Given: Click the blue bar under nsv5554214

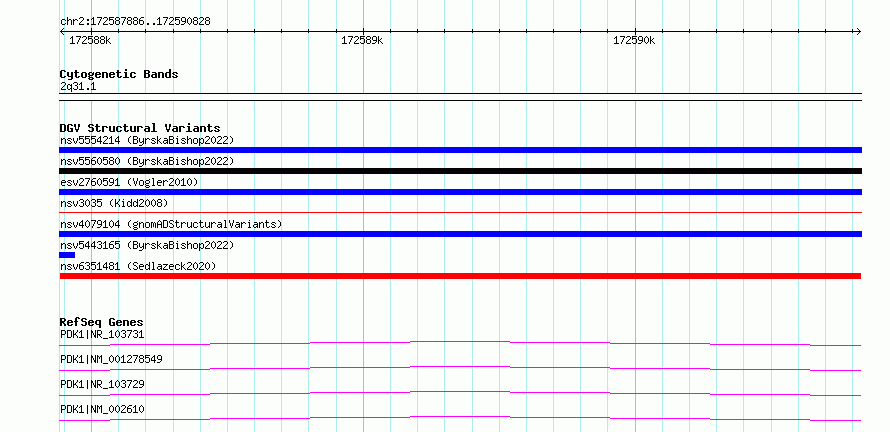Looking at the screenshot, I should click(460, 150).
